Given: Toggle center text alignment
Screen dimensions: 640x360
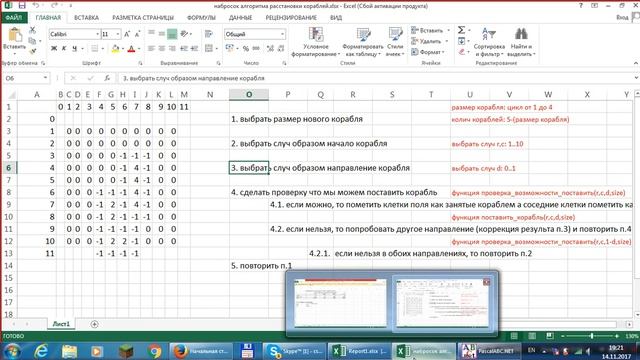Looking at the screenshot, I should coord(162,49).
